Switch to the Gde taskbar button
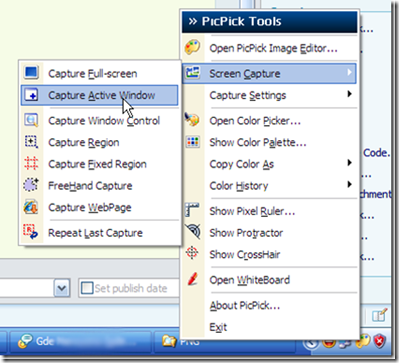Viewport: 399px width, 363px height. [x=81, y=342]
